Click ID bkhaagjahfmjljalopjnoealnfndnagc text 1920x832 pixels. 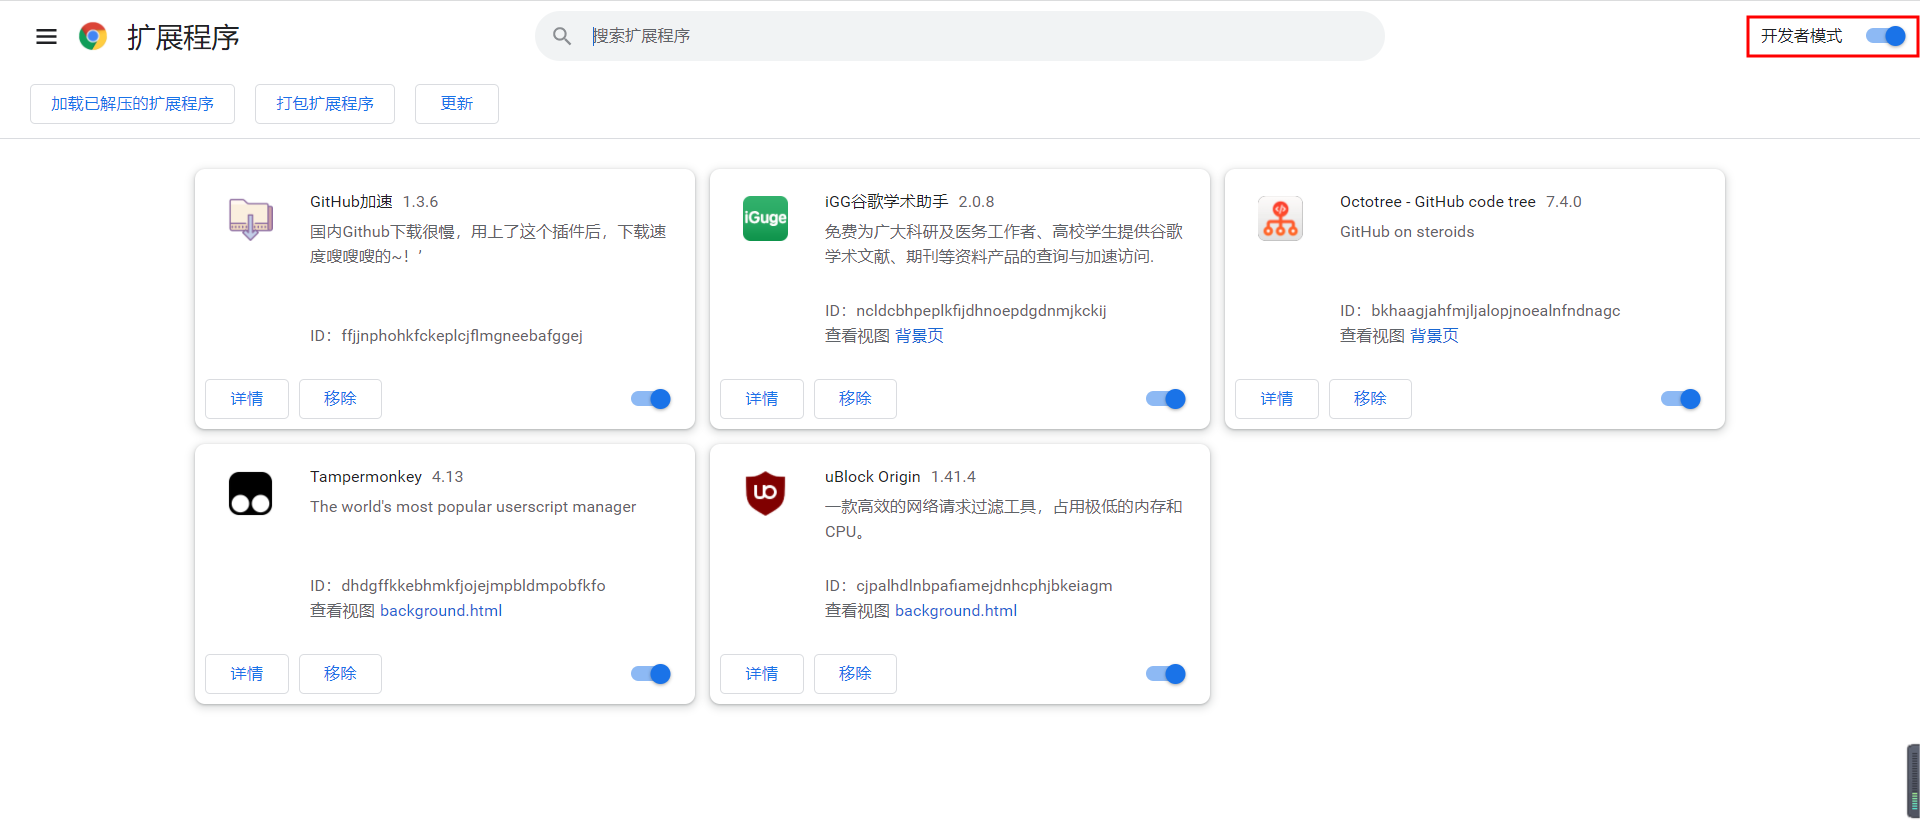pyautogui.click(x=1480, y=311)
